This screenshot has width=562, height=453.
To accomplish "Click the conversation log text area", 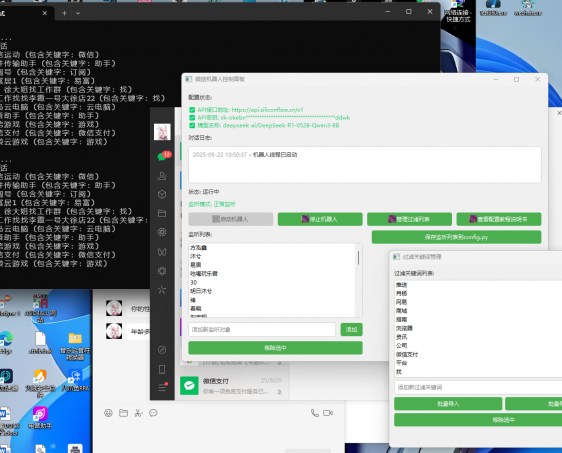I will coord(365,164).
